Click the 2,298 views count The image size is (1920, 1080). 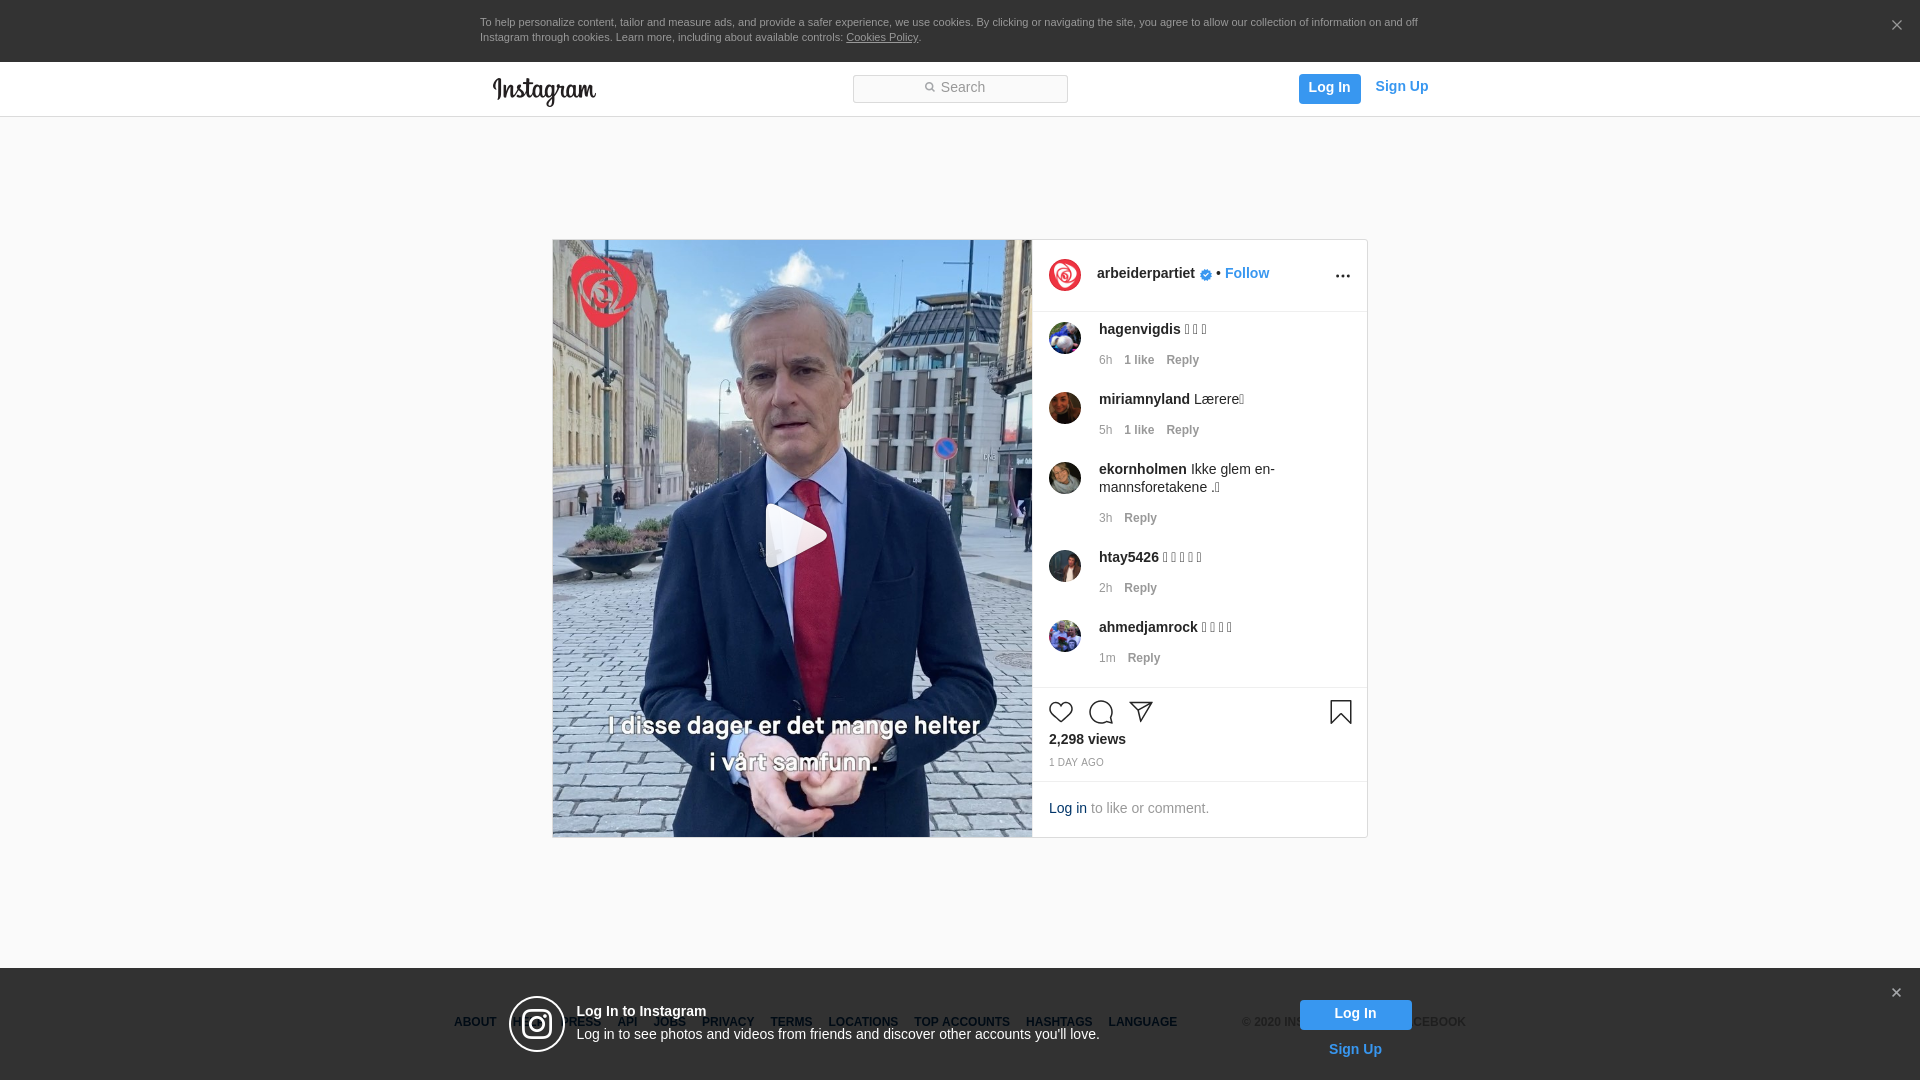(x=1087, y=739)
